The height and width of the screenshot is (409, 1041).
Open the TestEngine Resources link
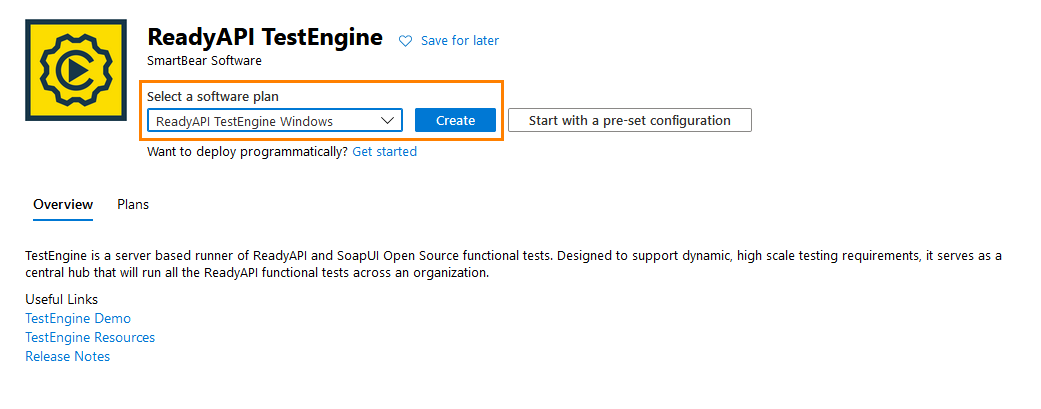pos(90,337)
